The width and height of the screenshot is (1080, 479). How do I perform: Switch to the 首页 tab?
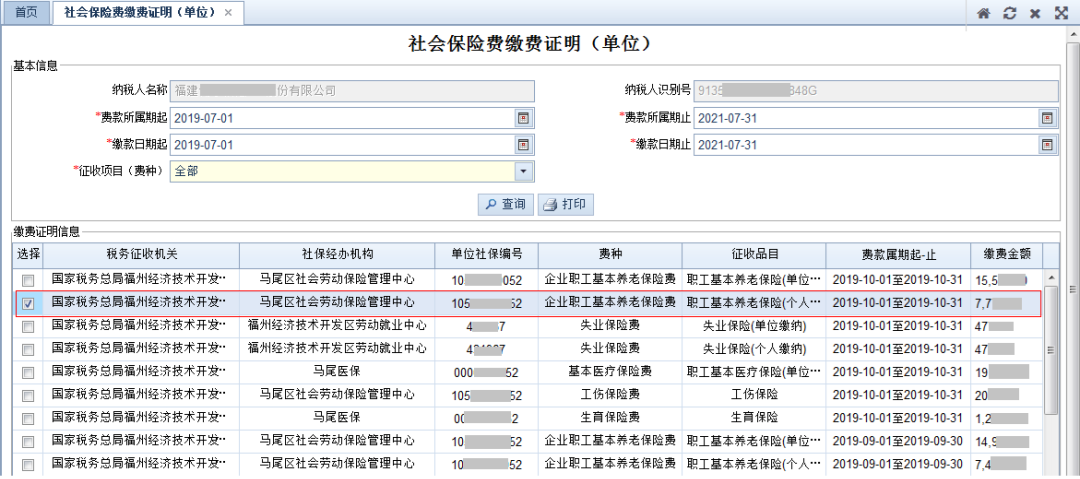click(26, 12)
